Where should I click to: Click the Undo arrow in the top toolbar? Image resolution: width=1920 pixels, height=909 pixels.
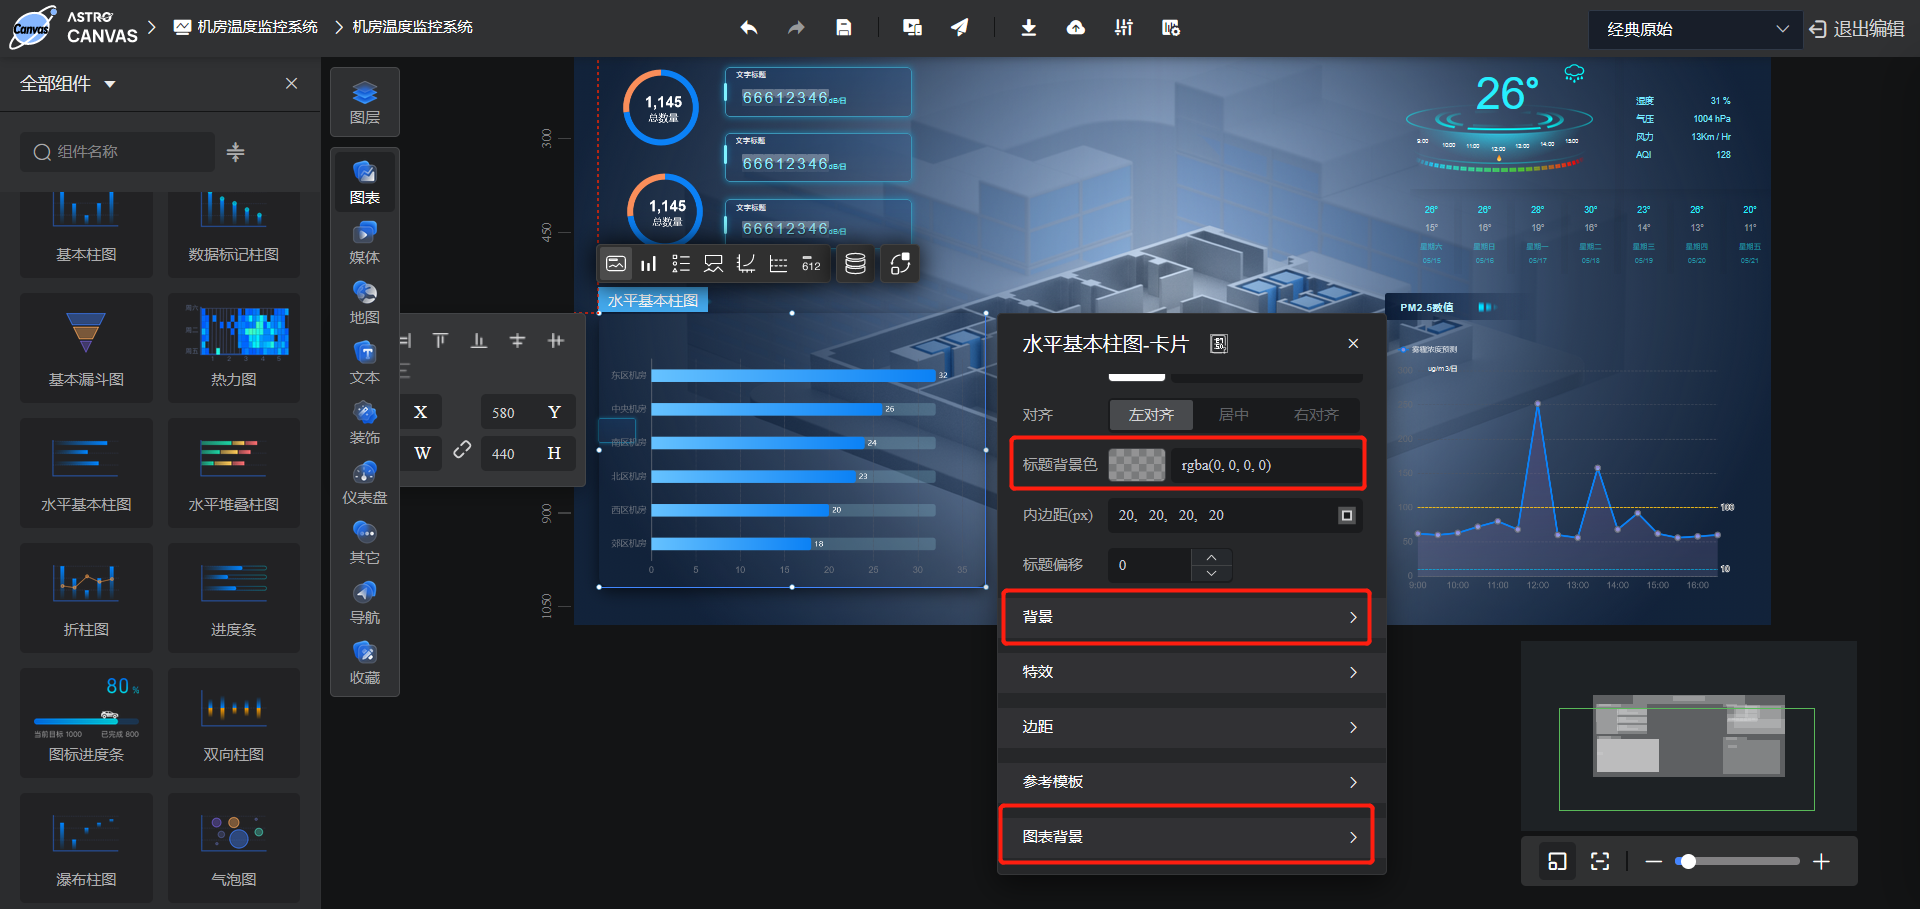748,27
